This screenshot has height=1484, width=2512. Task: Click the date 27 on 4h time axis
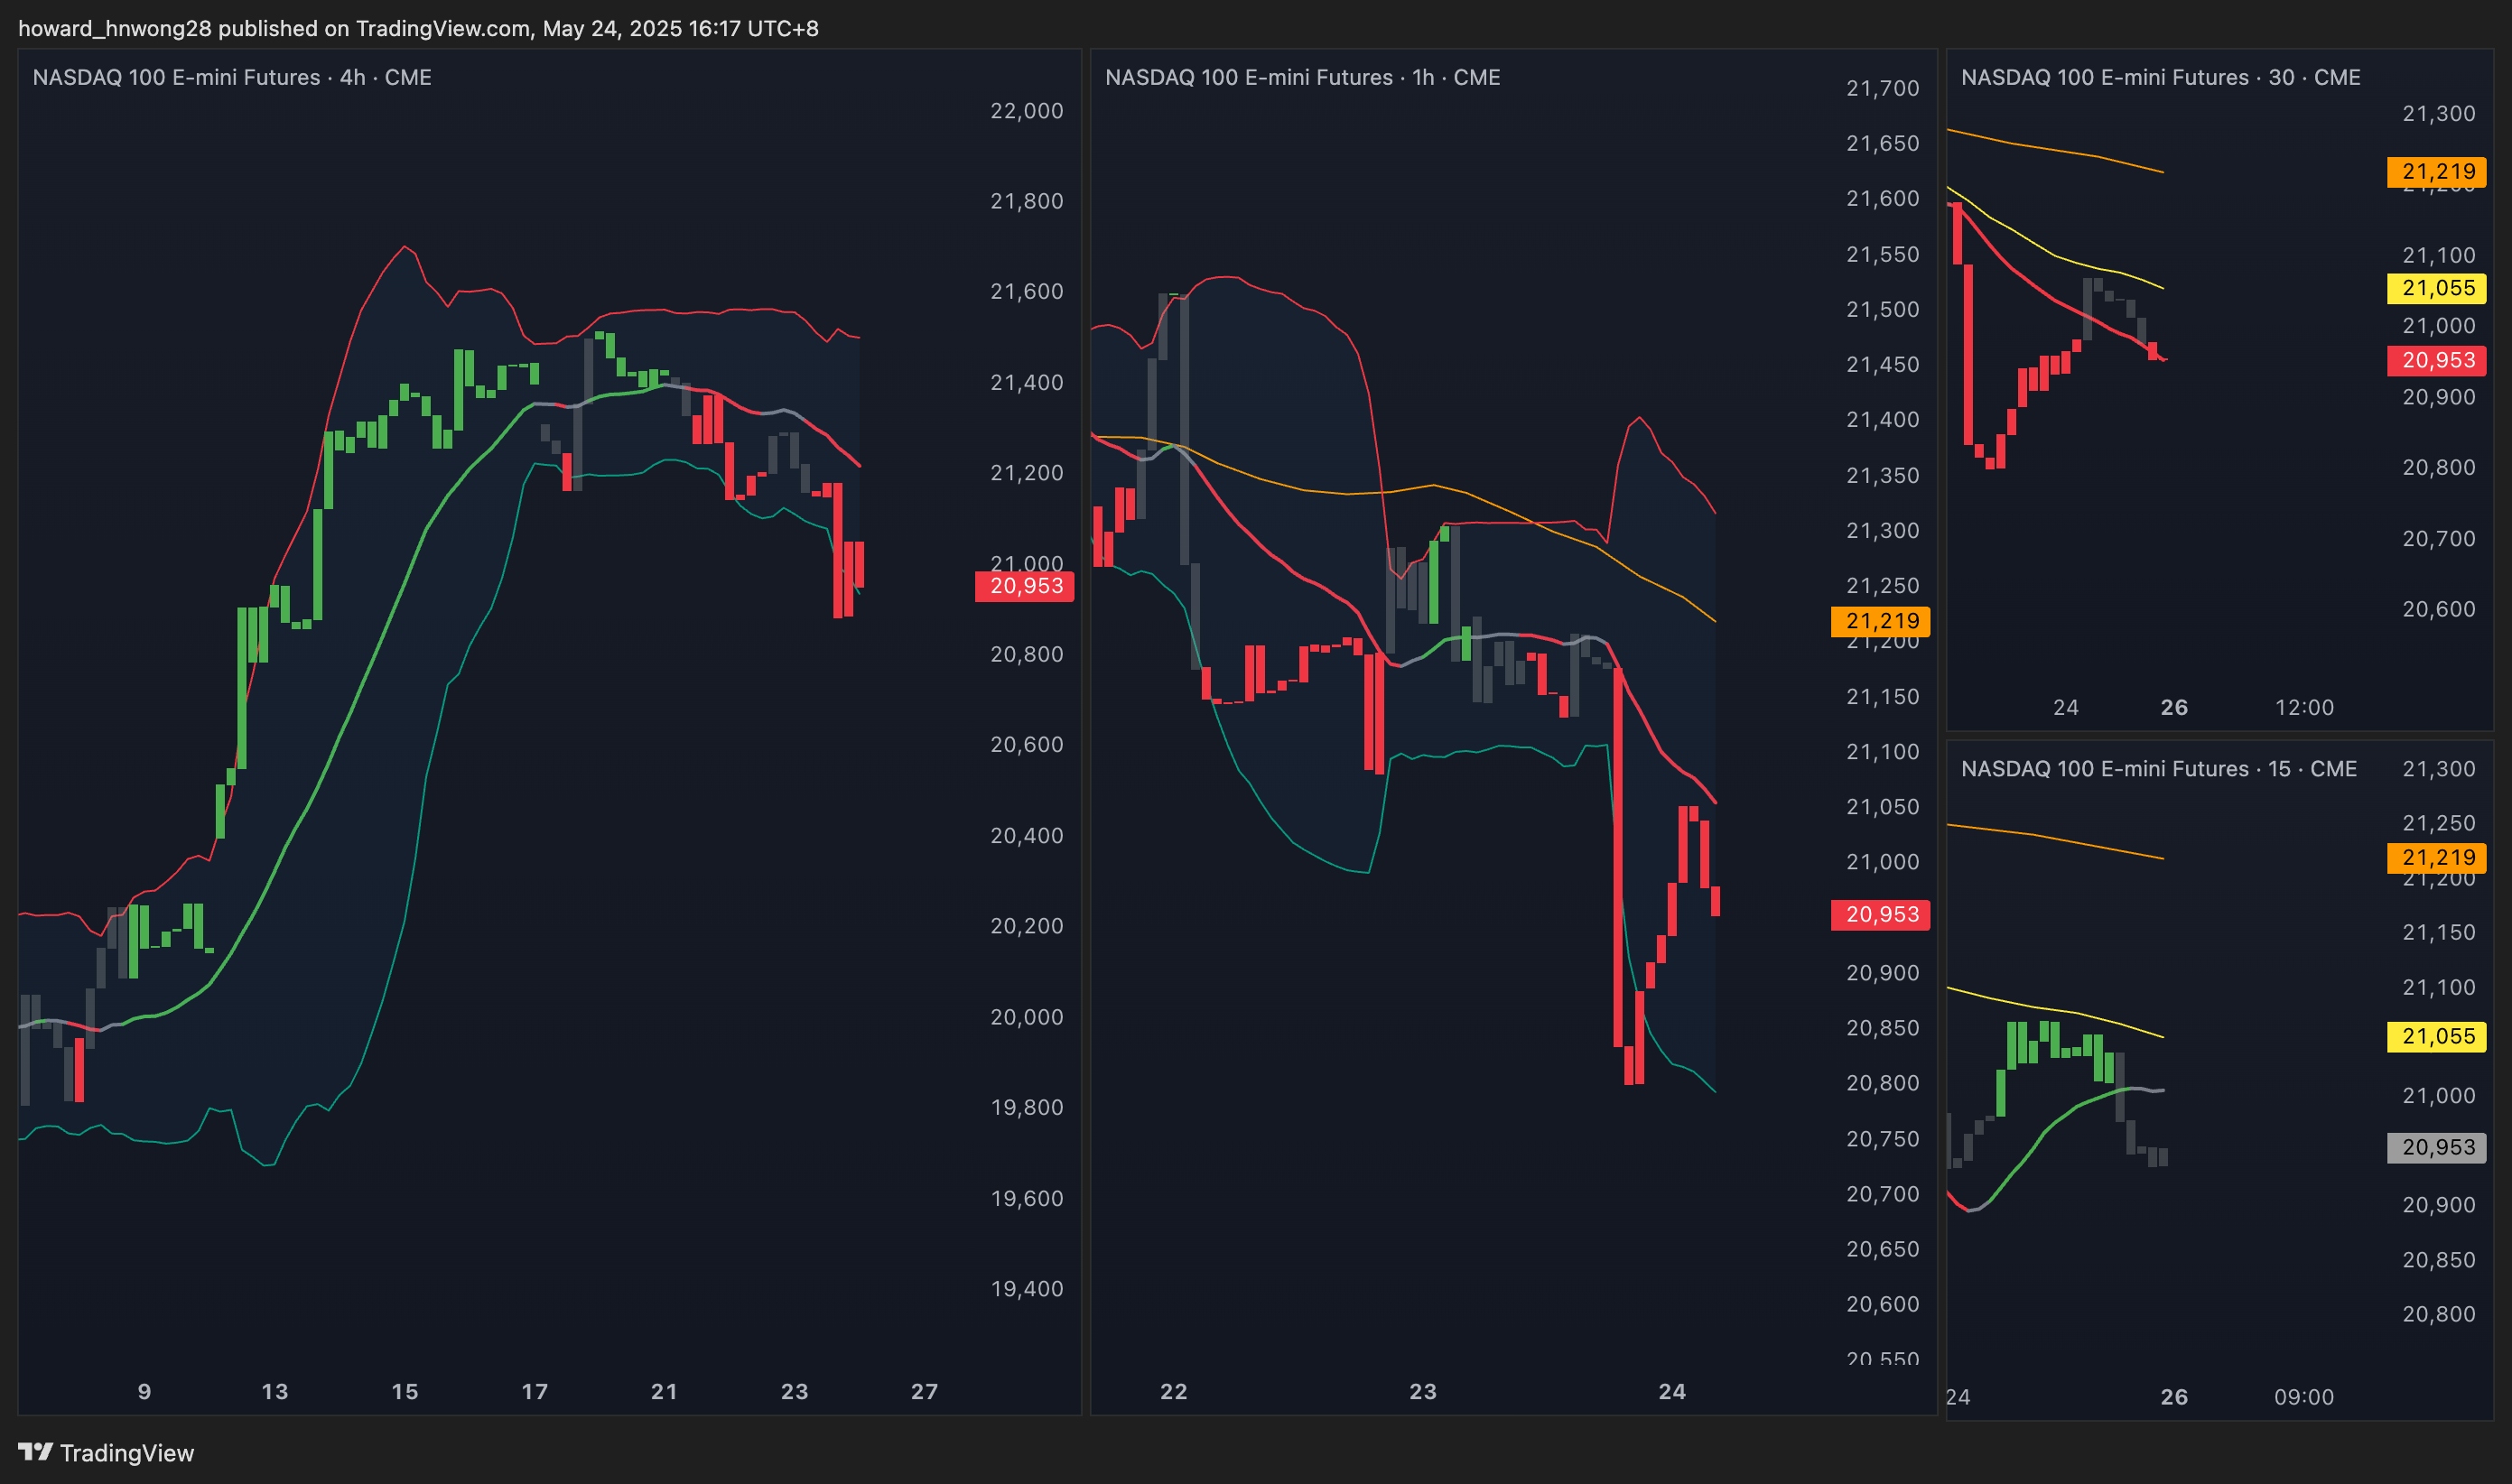924,1391
